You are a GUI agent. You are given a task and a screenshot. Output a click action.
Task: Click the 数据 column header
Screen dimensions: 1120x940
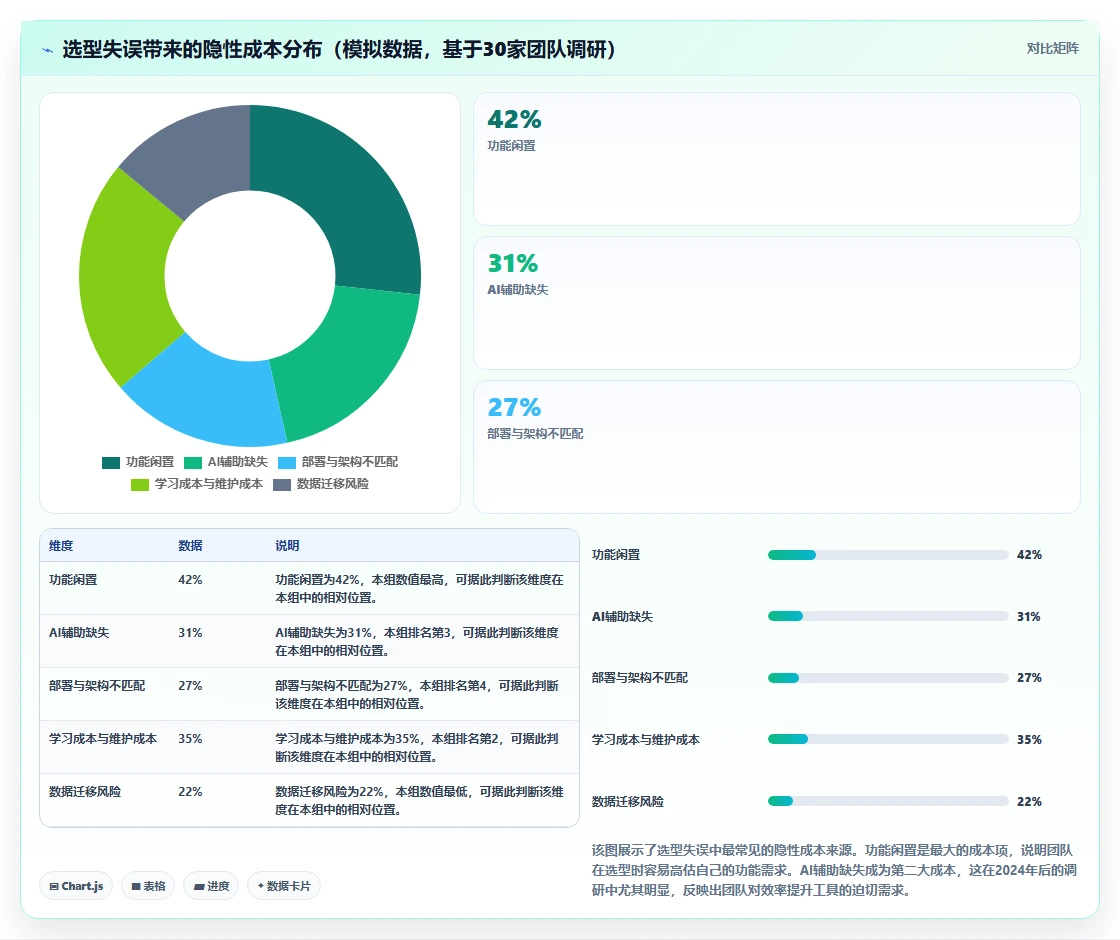click(x=190, y=546)
